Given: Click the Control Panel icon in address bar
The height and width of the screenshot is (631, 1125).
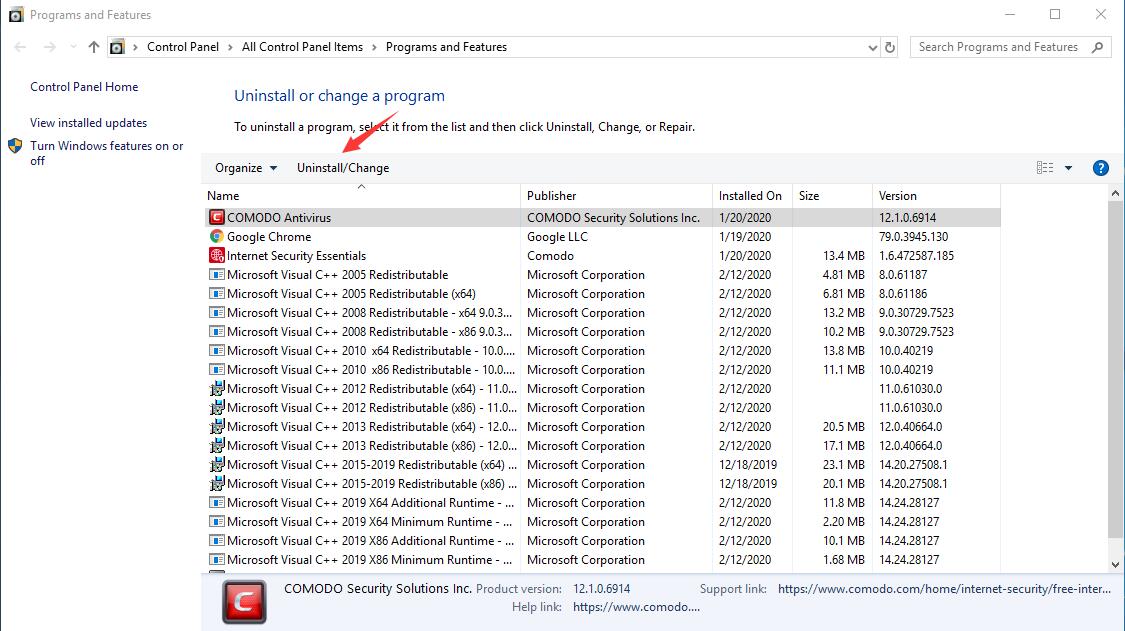Looking at the screenshot, I should tap(117, 47).
